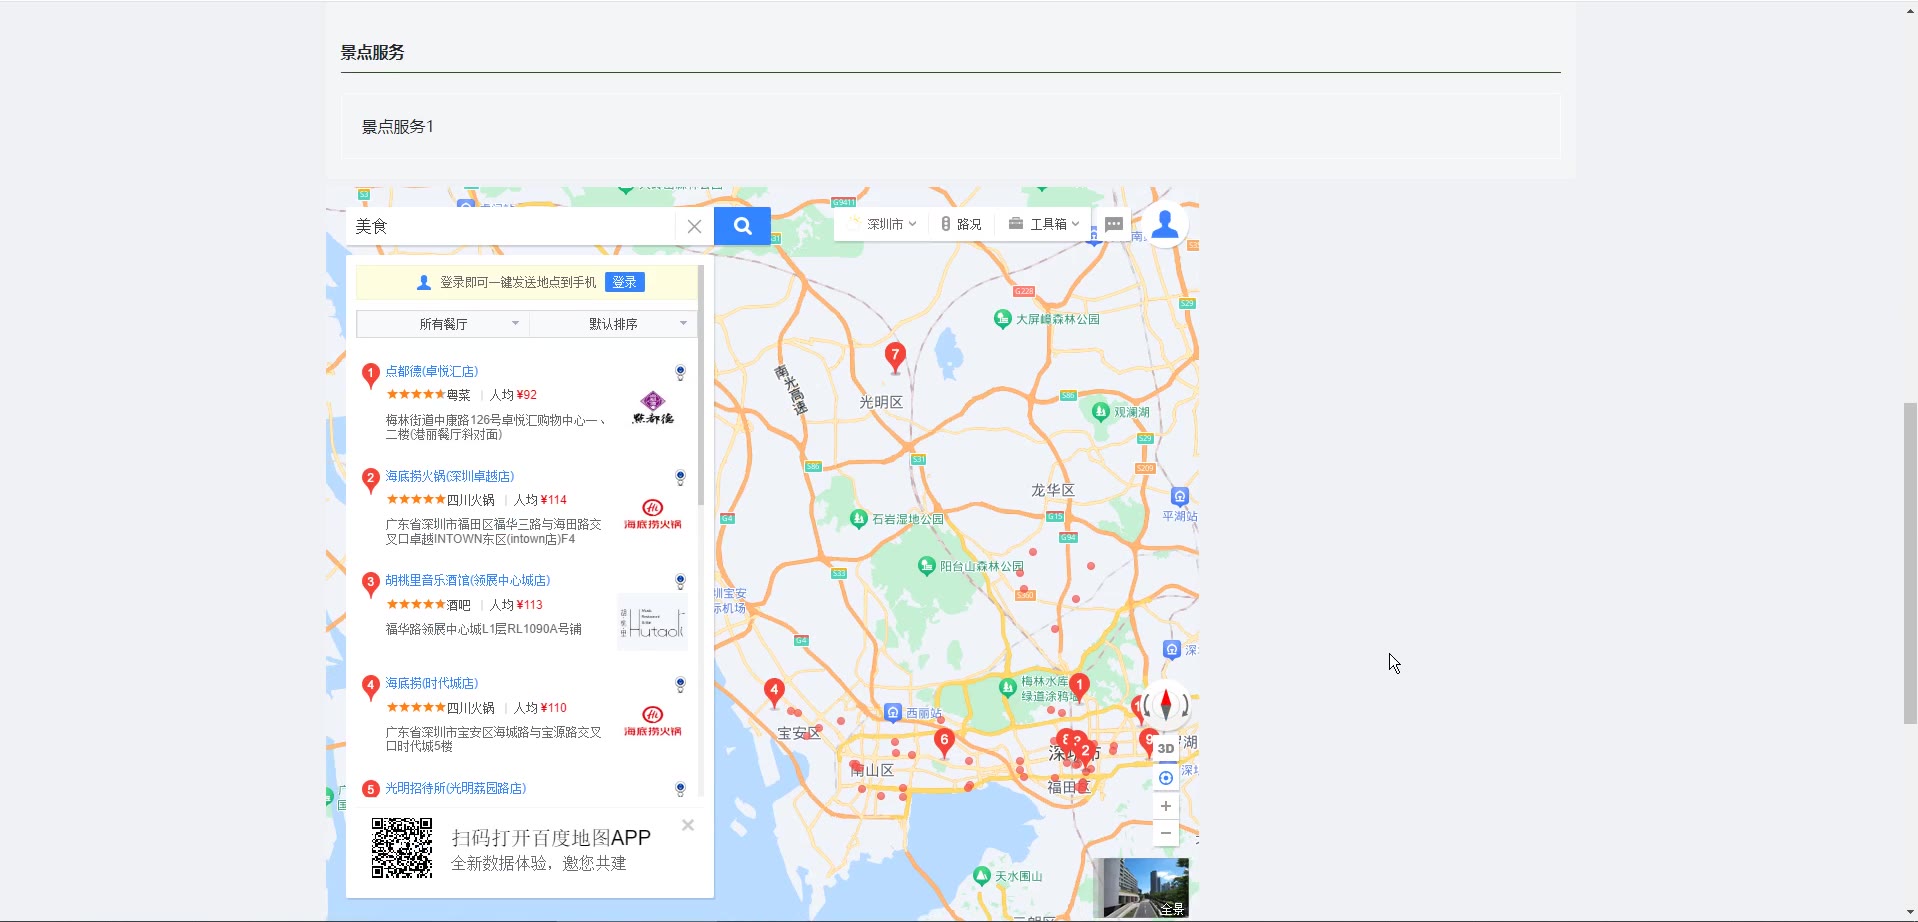The height and width of the screenshot is (922, 1918).
Task: Click the user avatar icon
Action: (x=1165, y=224)
